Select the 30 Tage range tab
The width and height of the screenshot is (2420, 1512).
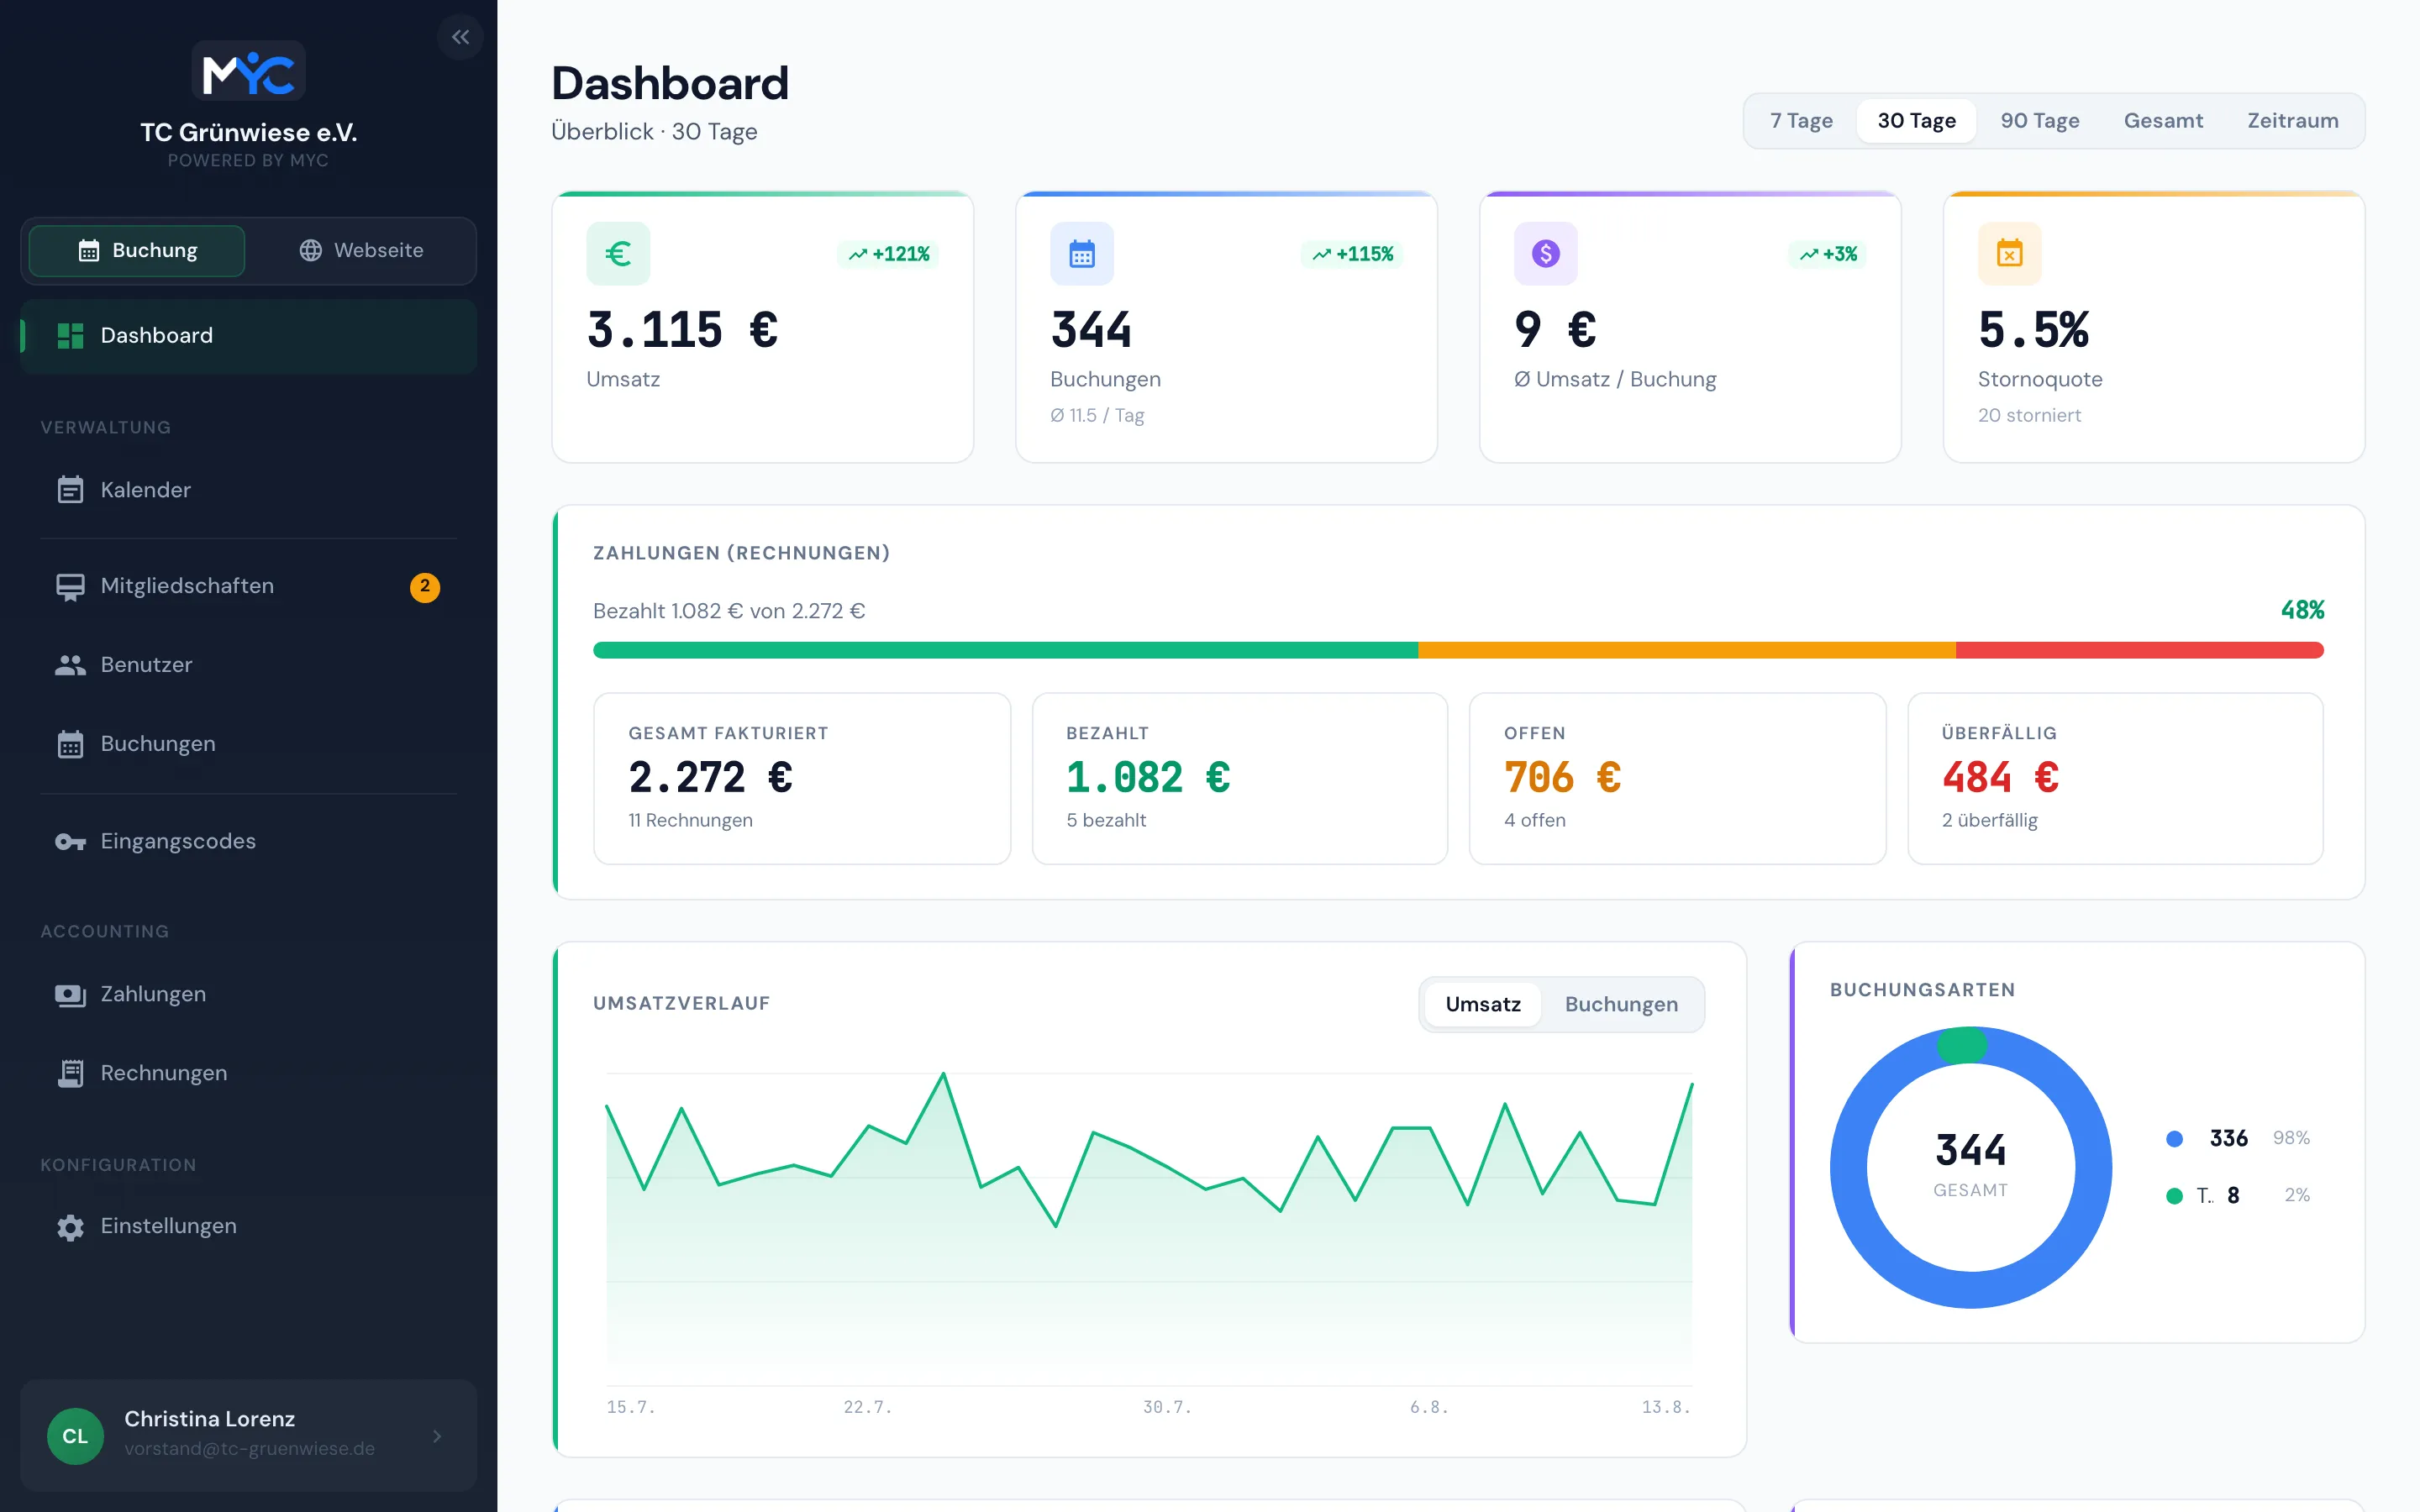tap(1916, 121)
